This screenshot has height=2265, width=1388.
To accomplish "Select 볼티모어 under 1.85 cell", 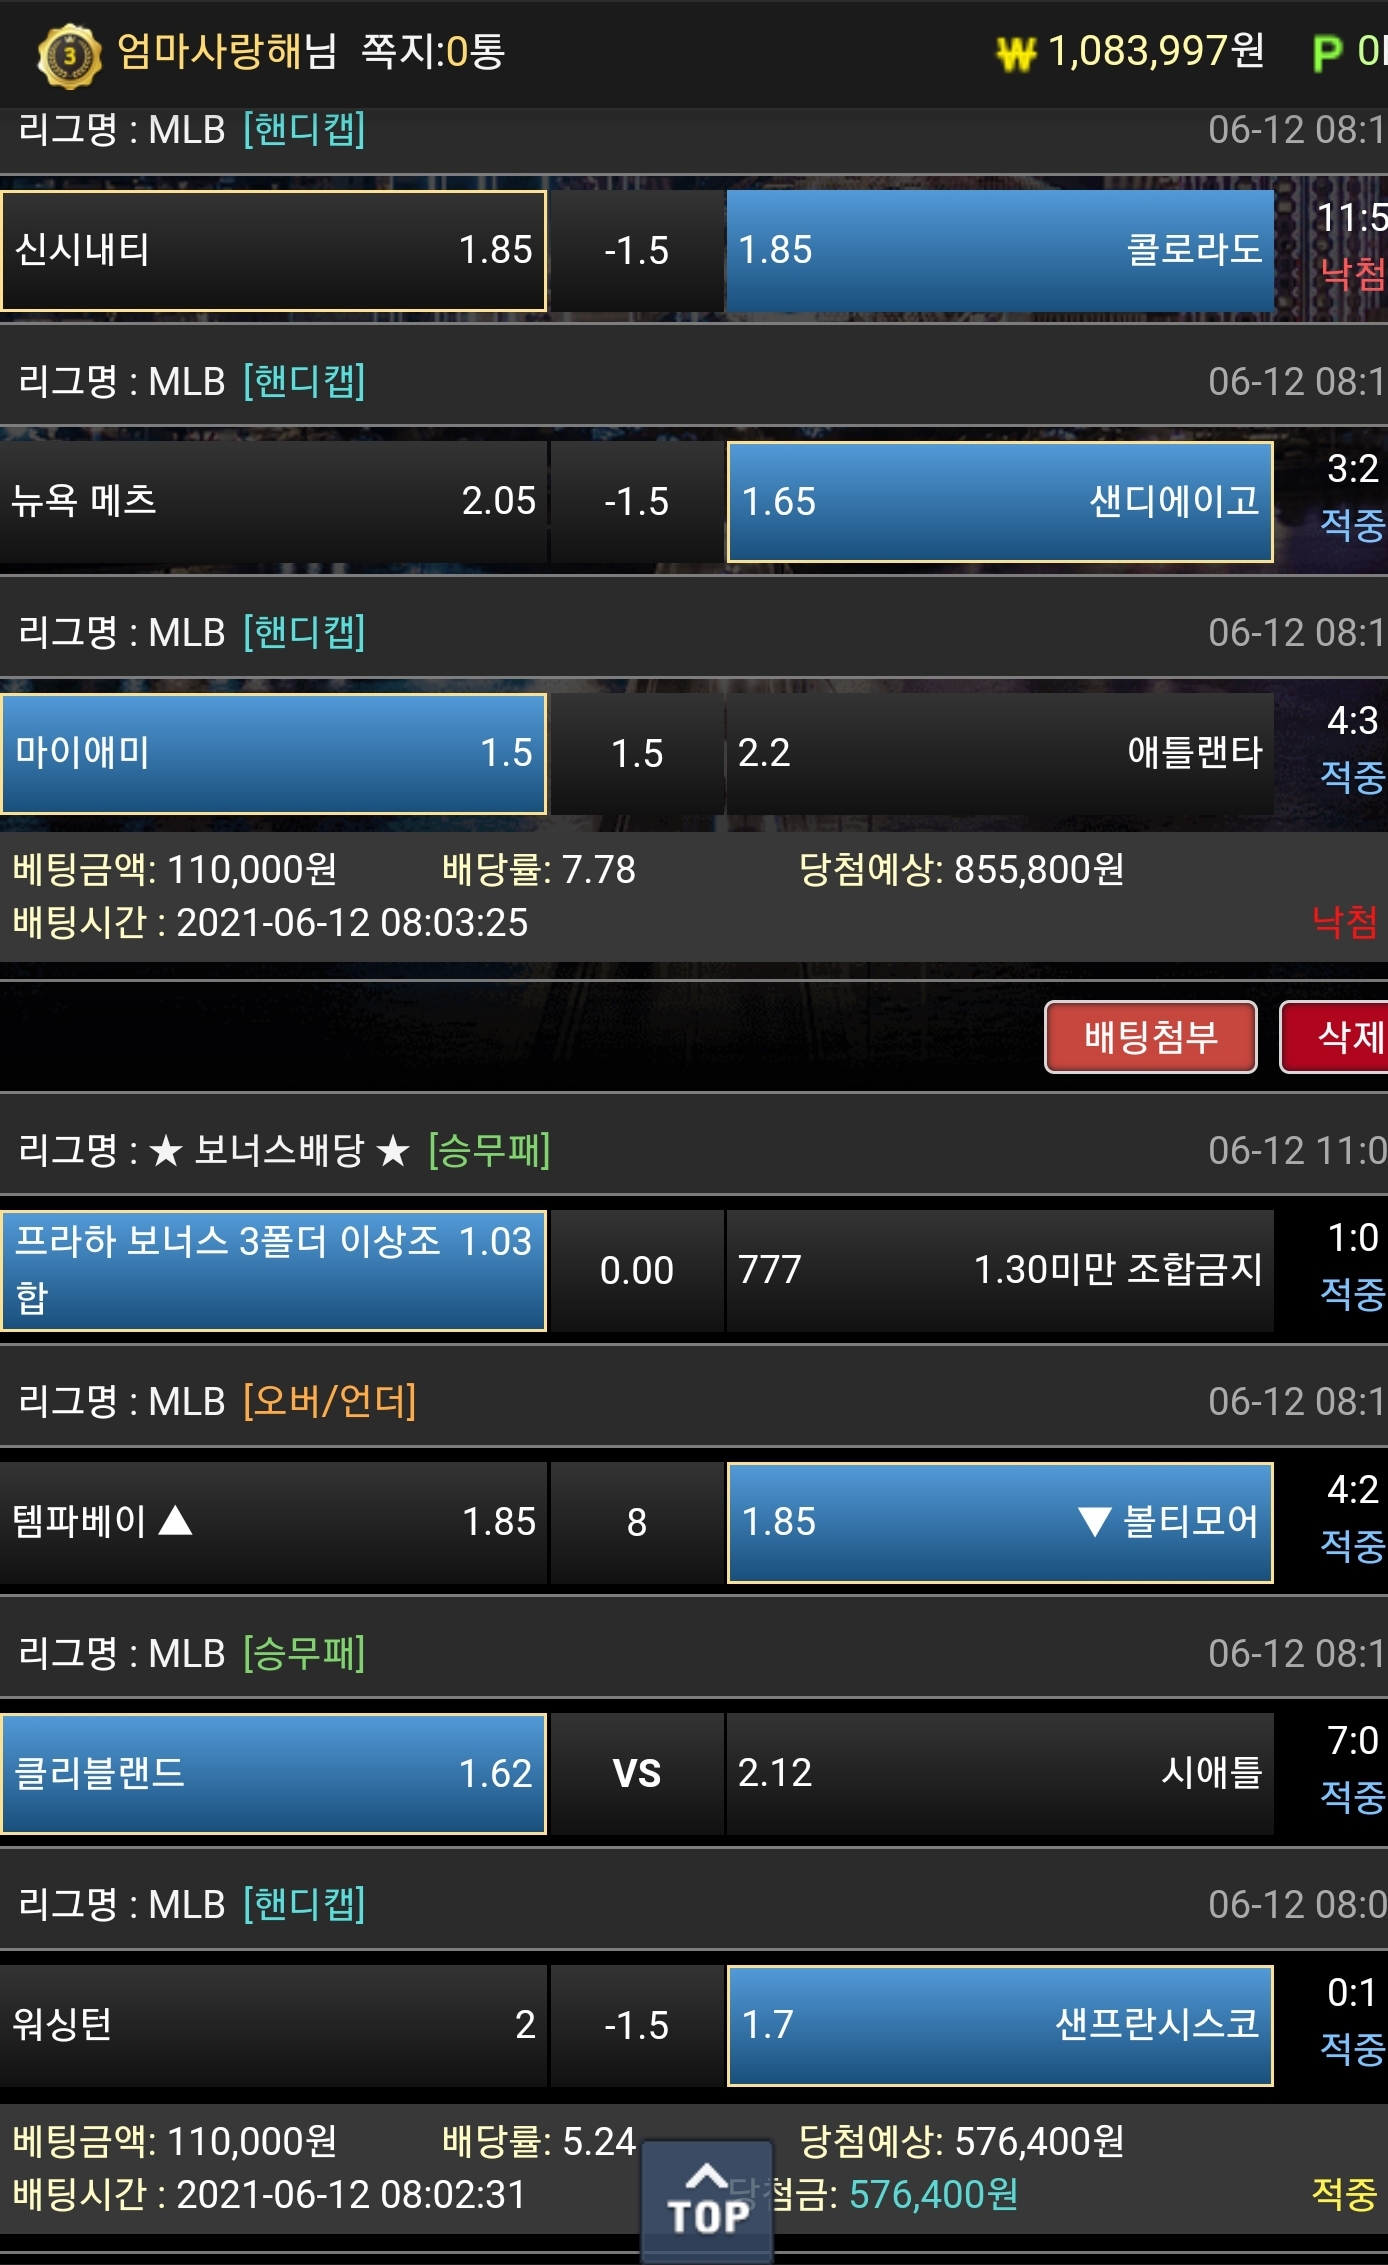I will [x=1000, y=1523].
